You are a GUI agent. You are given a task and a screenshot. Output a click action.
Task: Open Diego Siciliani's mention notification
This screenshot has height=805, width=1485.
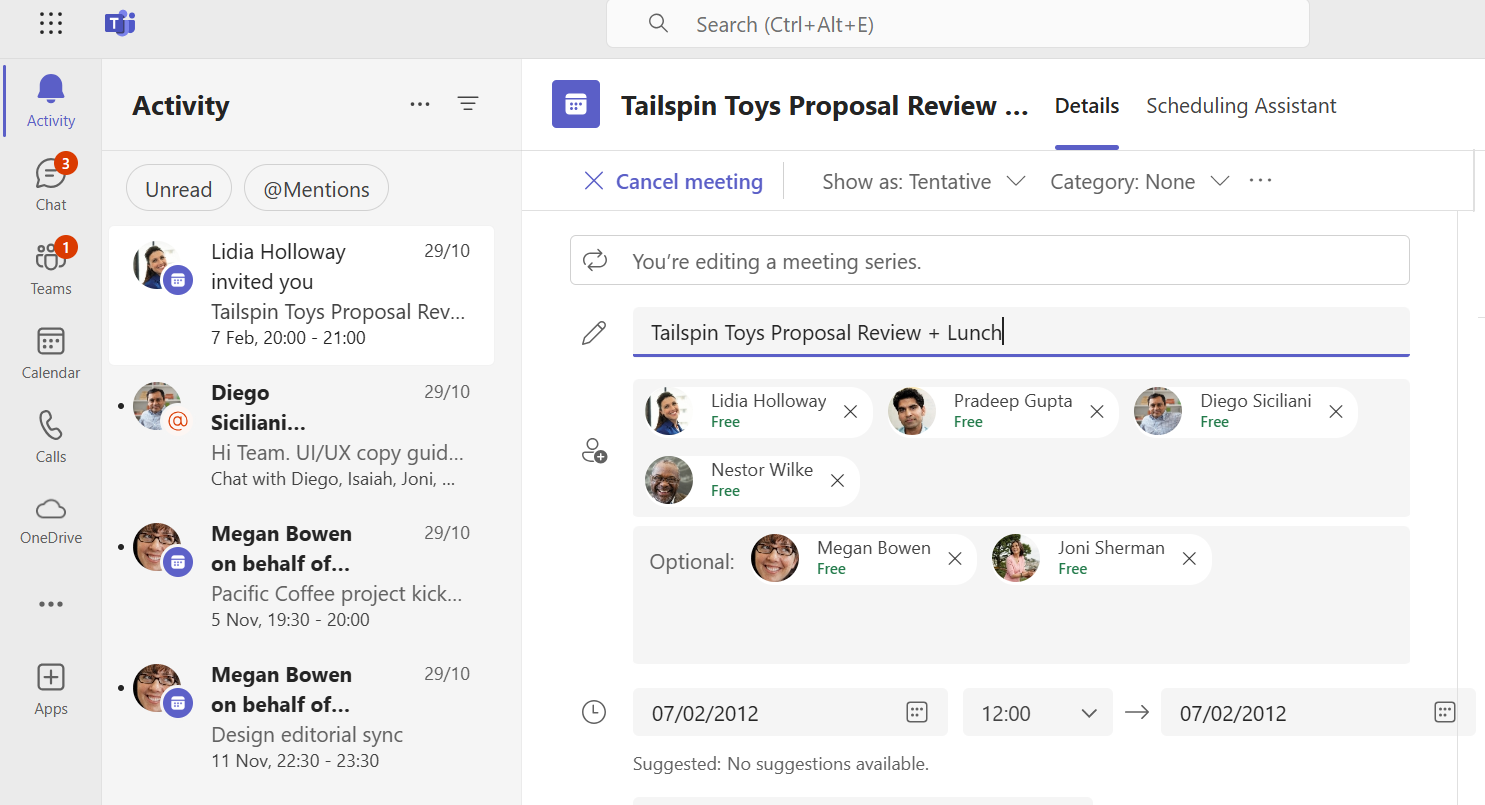point(301,435)
